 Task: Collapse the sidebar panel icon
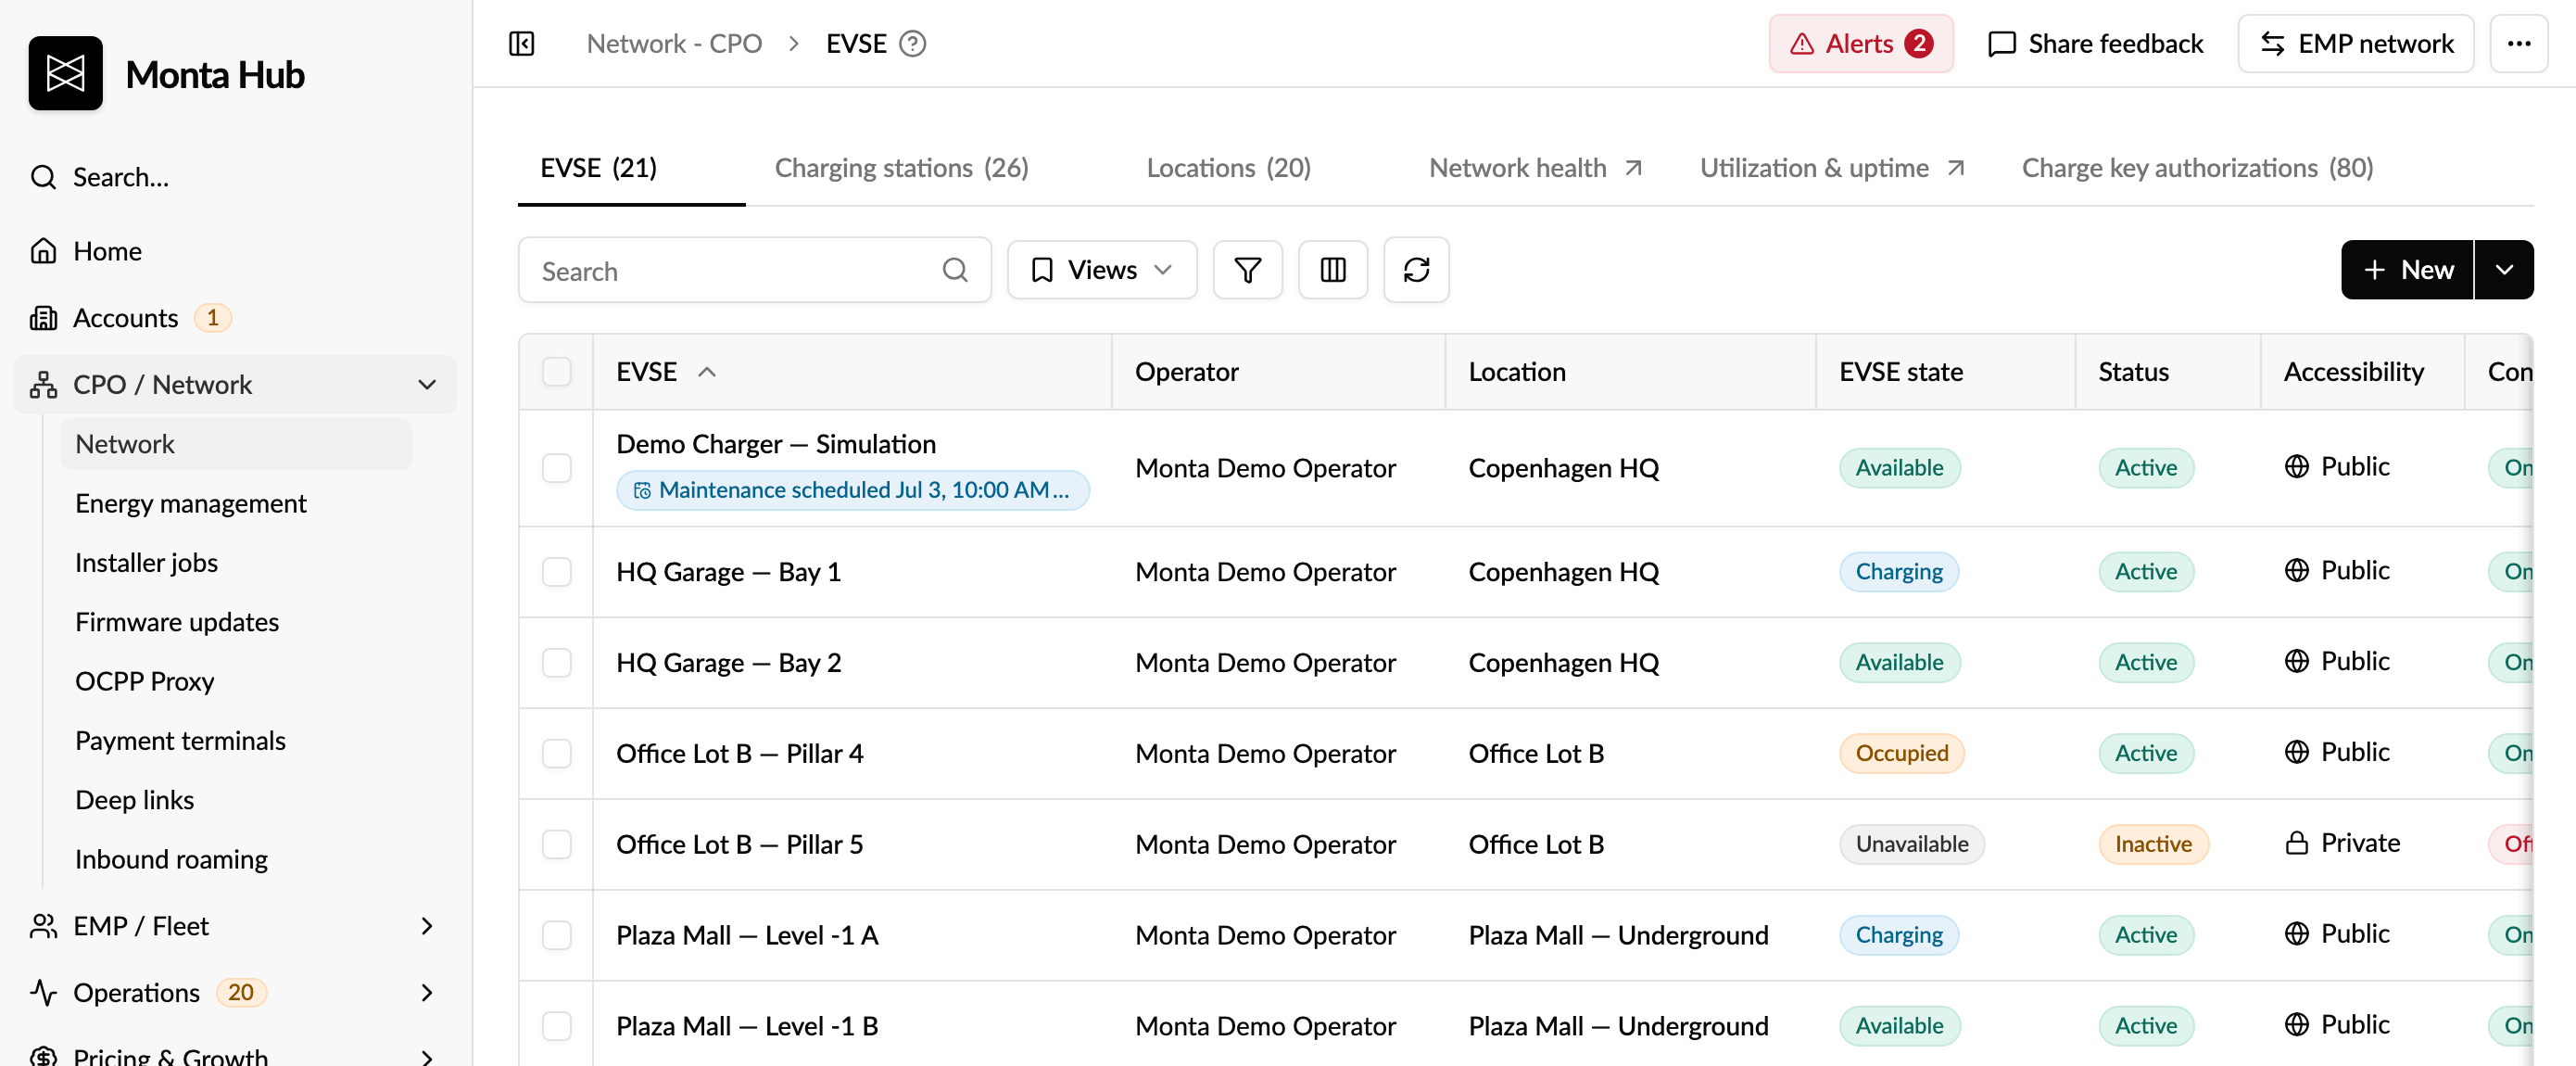[x=522, y=44]
